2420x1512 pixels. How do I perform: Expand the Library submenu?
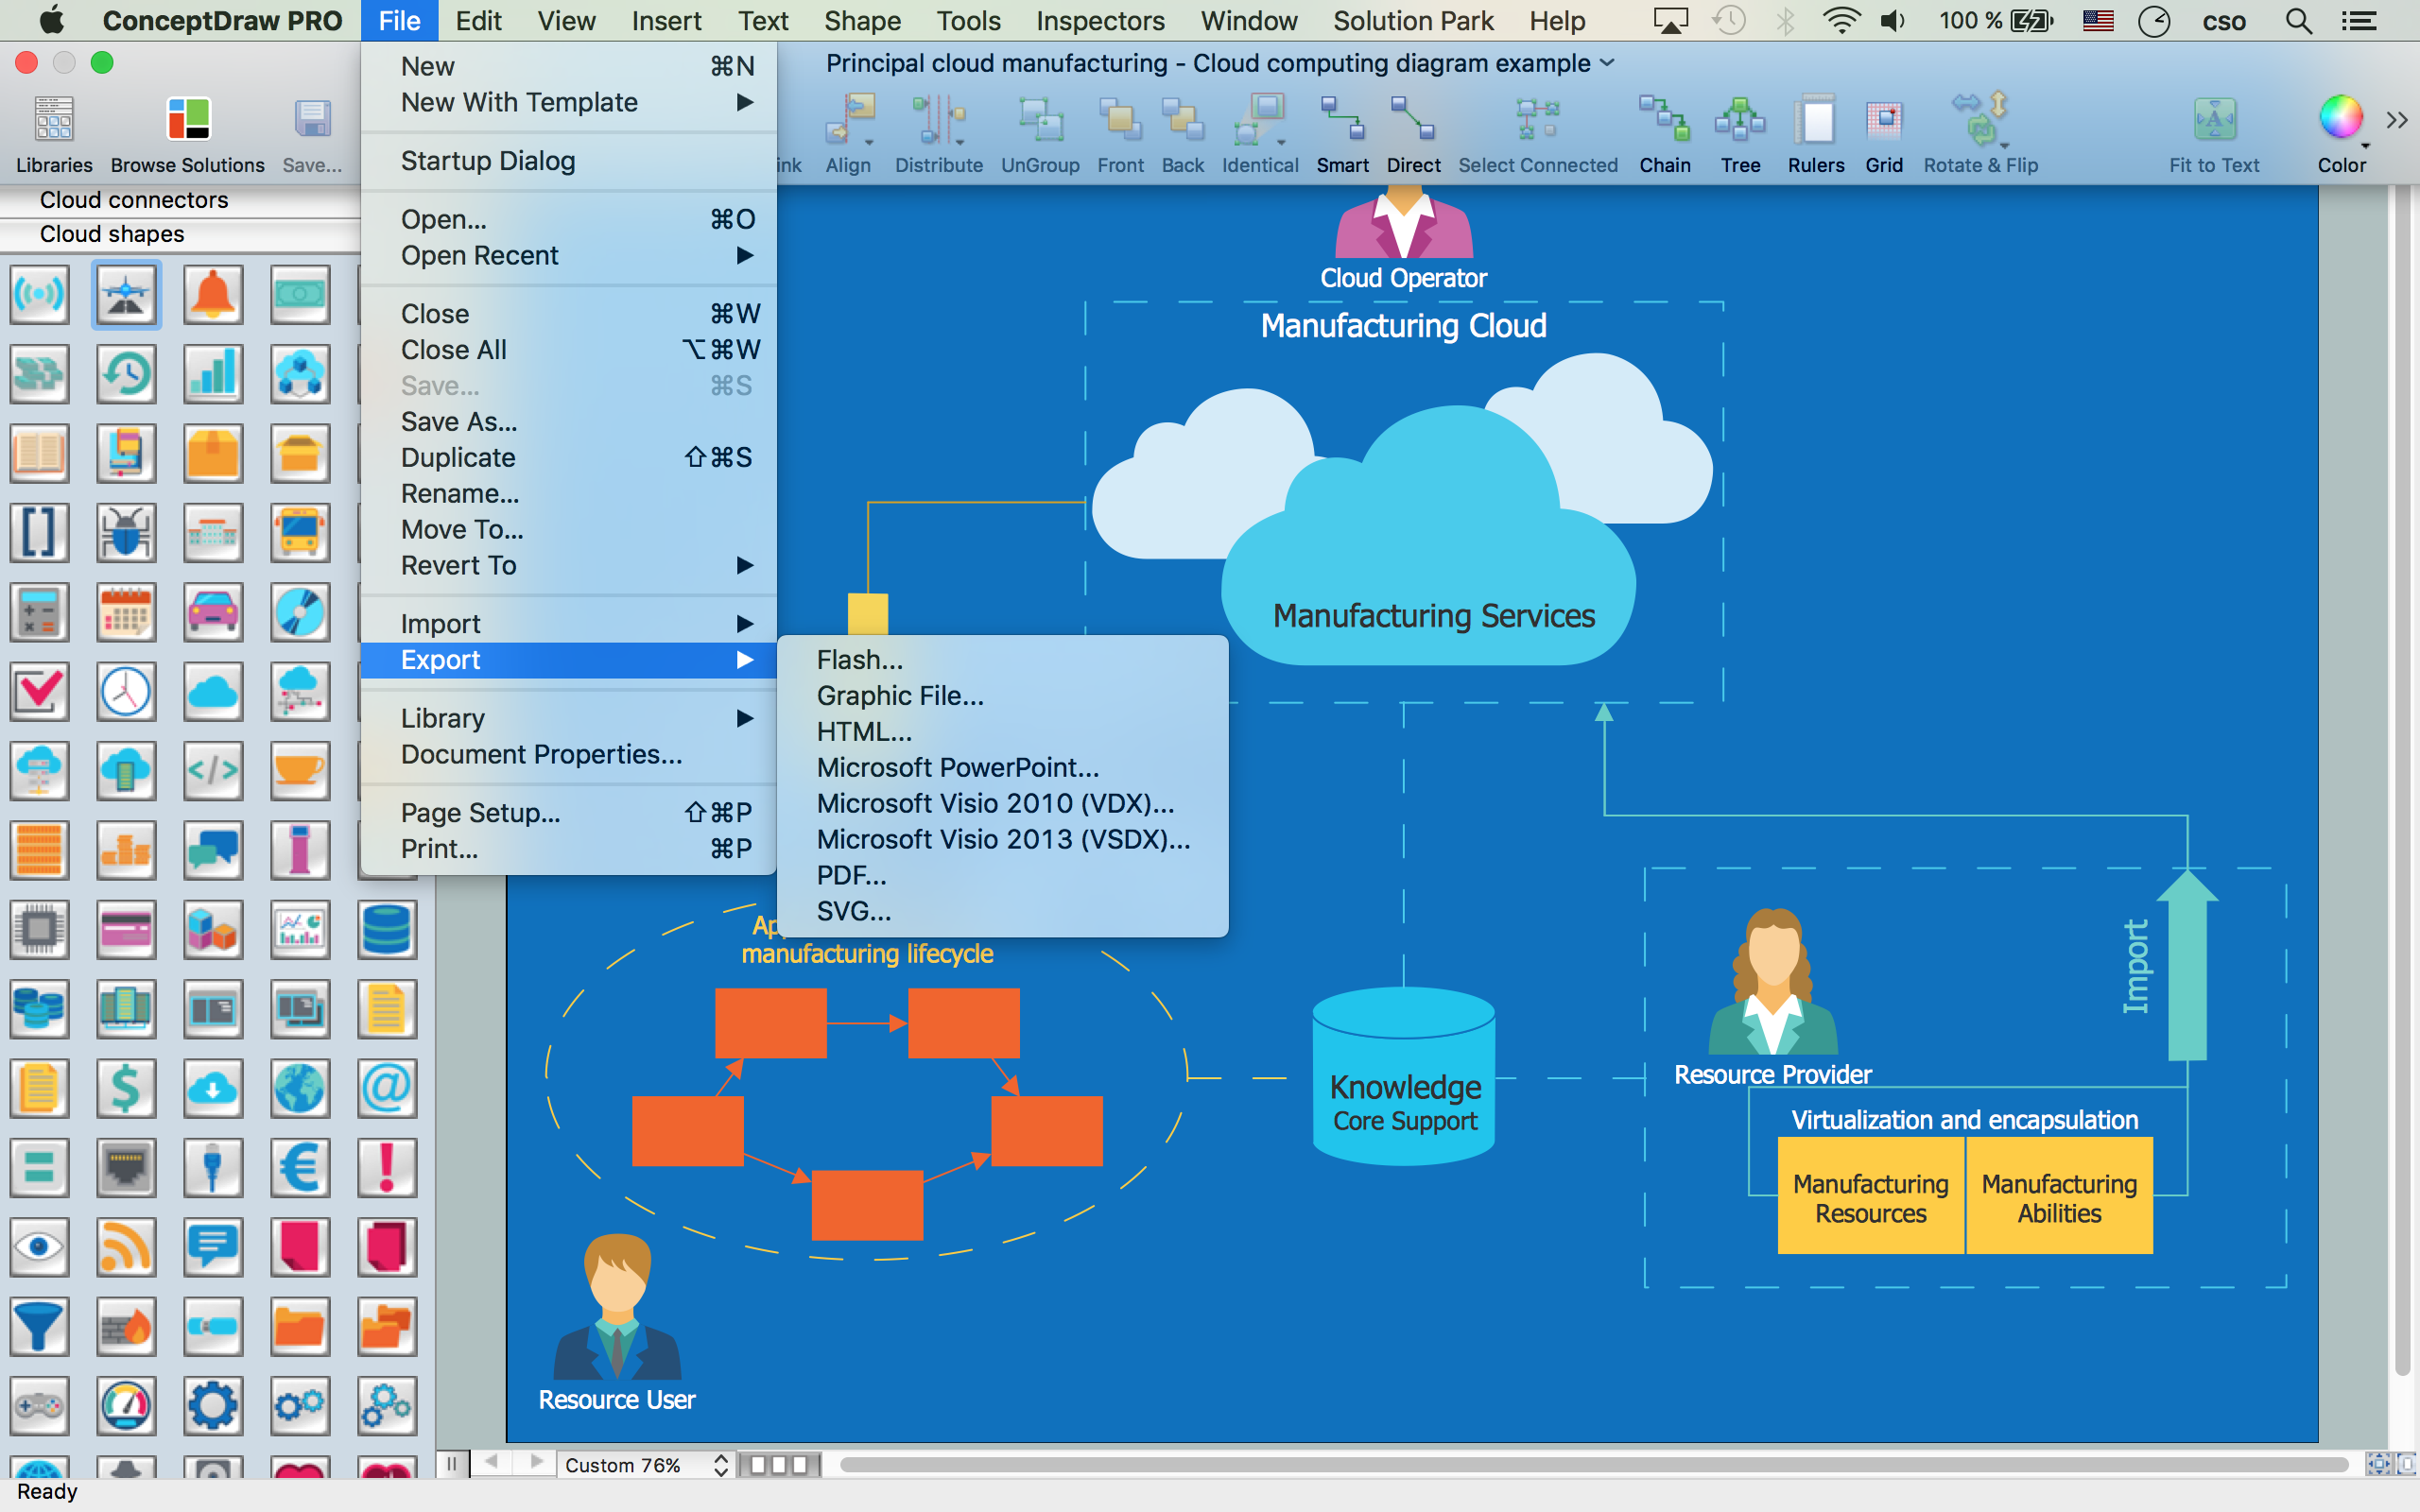[x=568, y=718]
